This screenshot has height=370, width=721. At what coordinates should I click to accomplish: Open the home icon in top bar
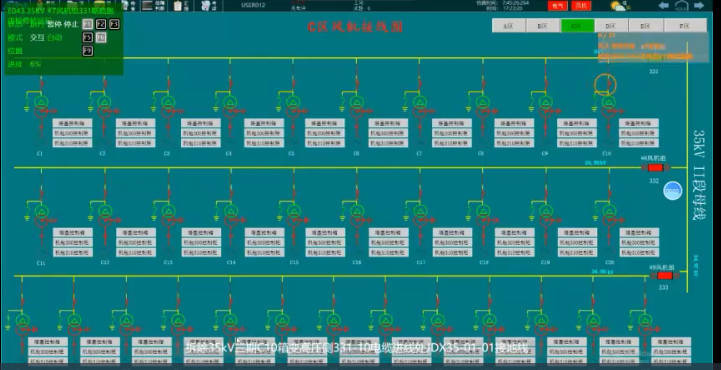[681, 6]
